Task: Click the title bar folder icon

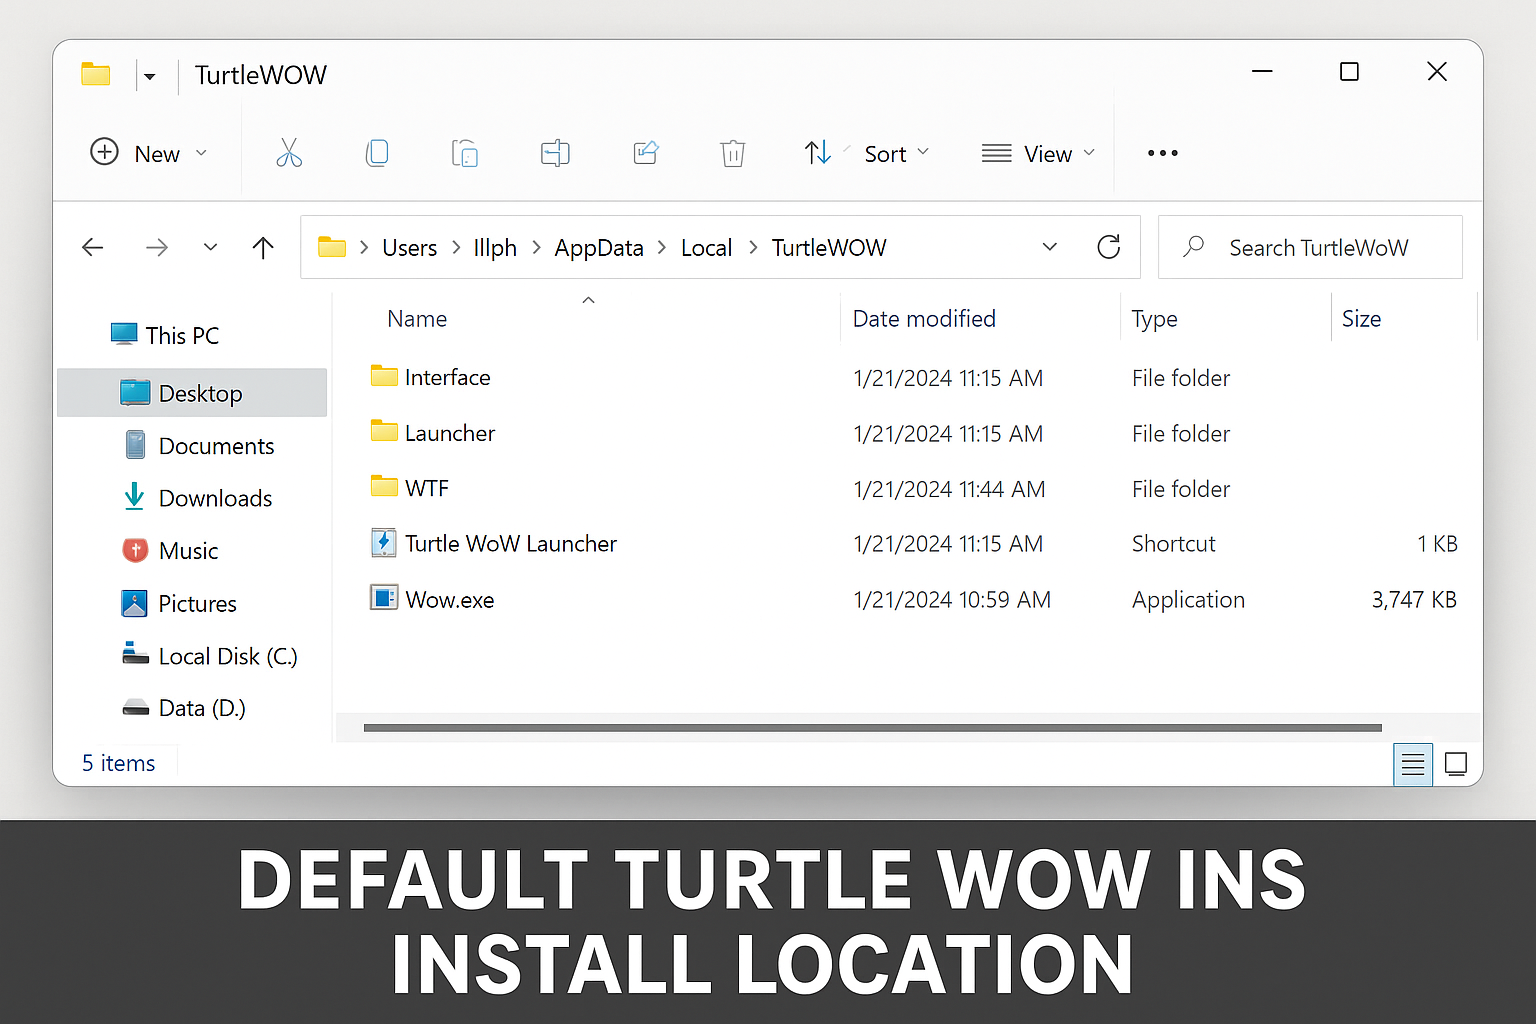Action: click(96, 74)
